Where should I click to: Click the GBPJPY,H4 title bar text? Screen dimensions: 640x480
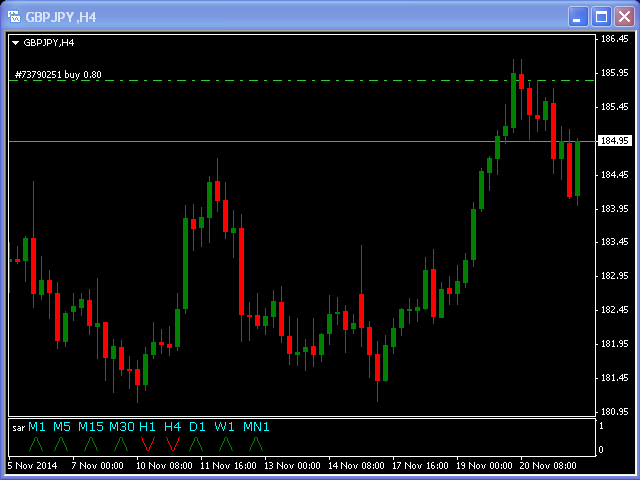click(61, 17)
